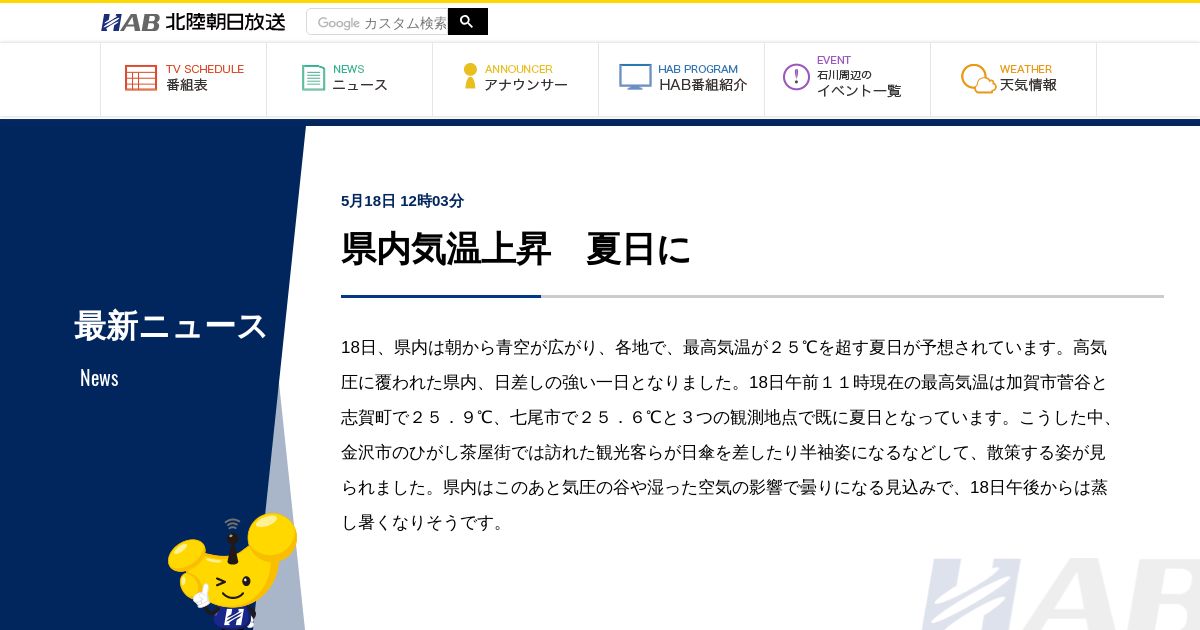Image resolution: width=1200 pixels, height=630 pixels.
Task: Click the black search magnifier button
Action: [x=467, y=21]
